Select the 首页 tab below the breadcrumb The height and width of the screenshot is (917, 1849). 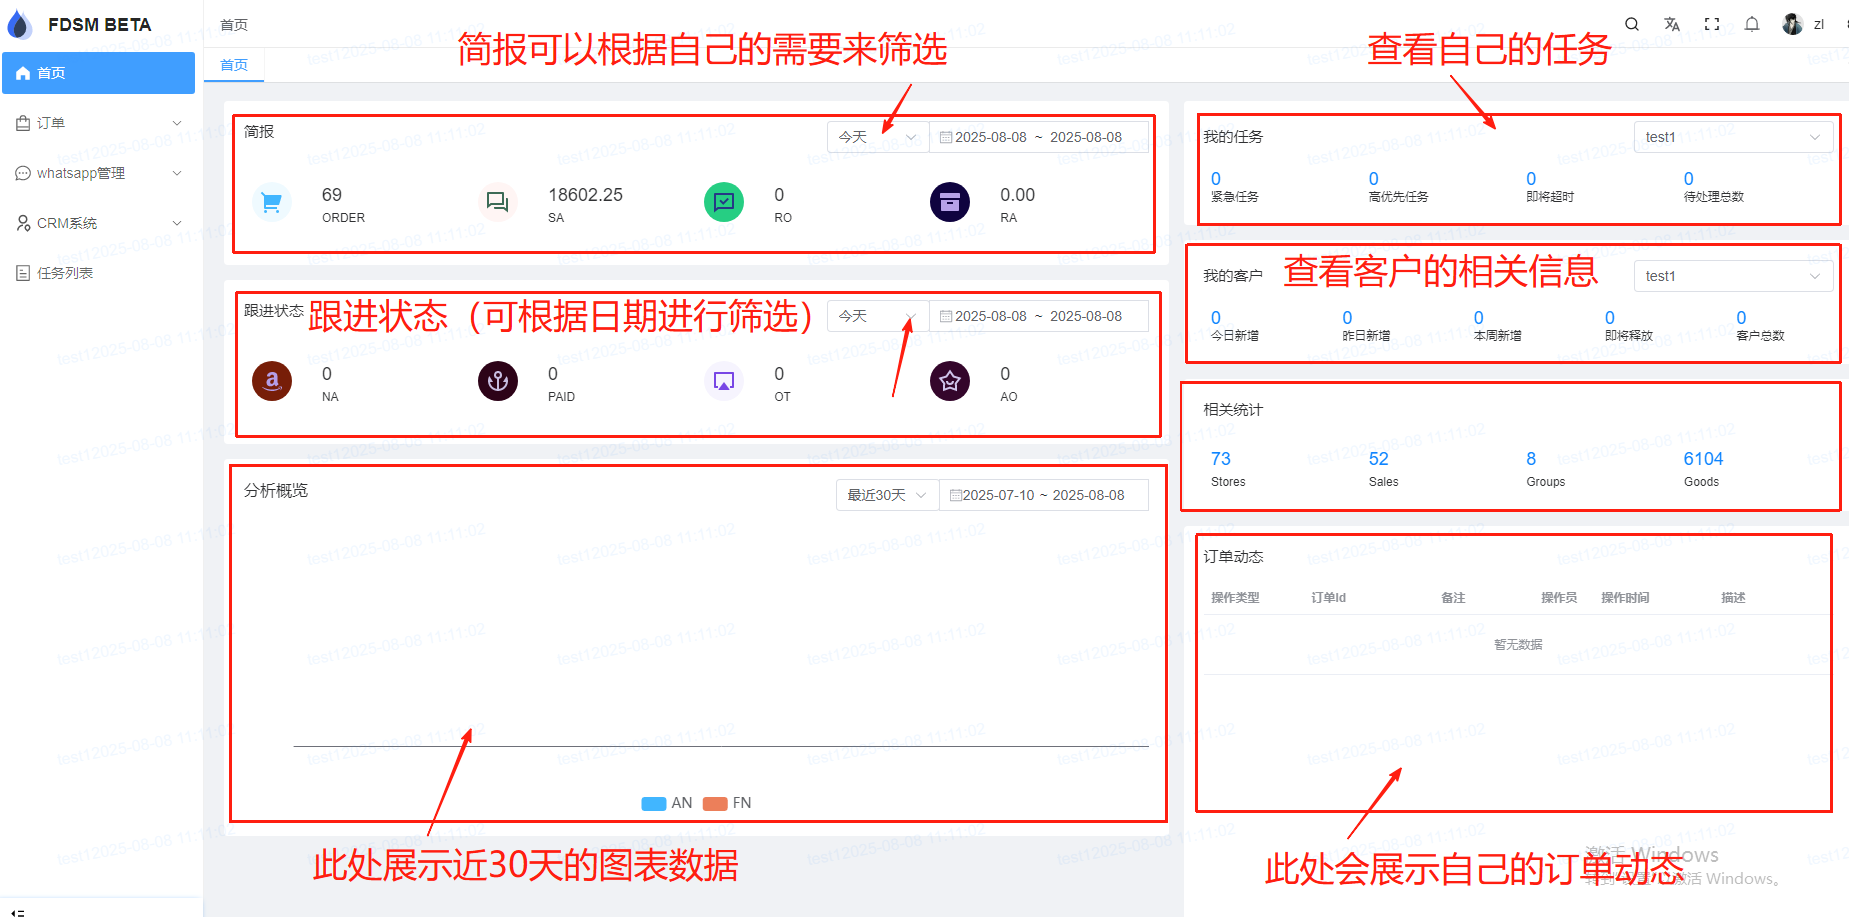click(234, 65)
